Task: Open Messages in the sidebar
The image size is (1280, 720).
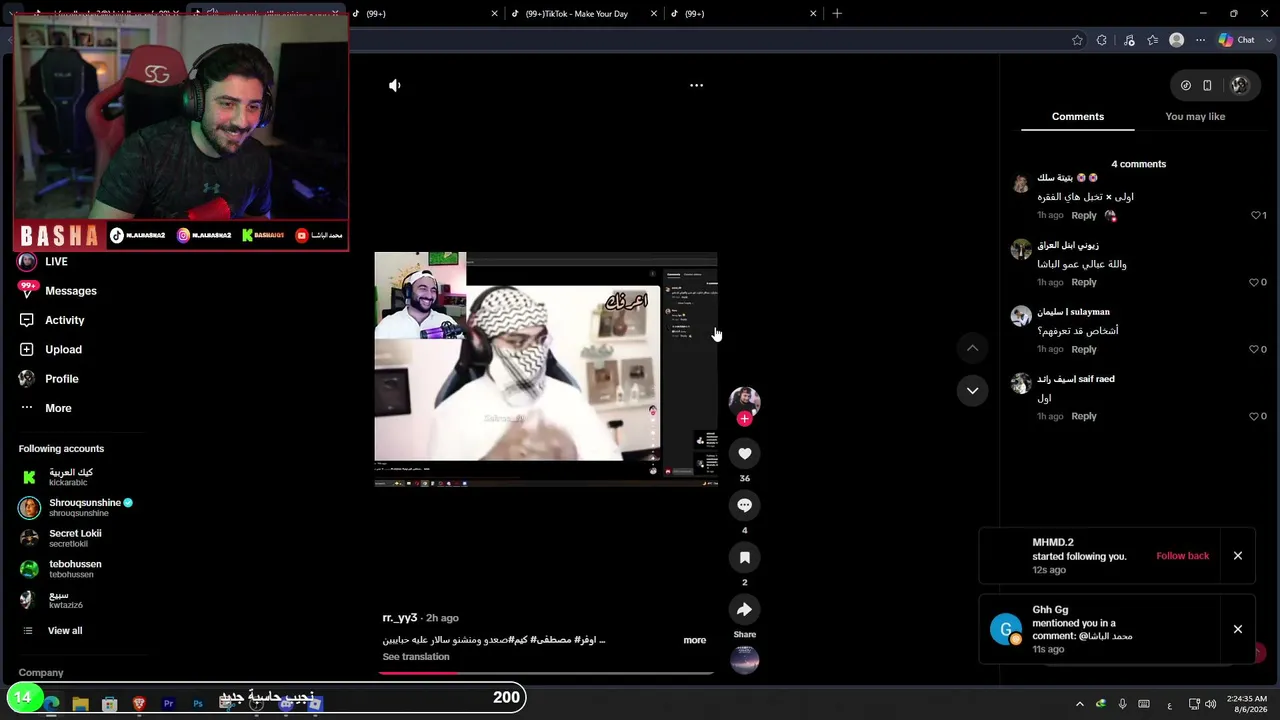Action: [57, 291]
